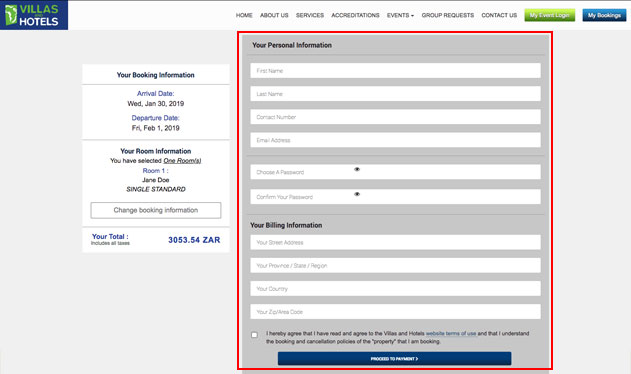Focus the Last Name field

tap(395, 94)
